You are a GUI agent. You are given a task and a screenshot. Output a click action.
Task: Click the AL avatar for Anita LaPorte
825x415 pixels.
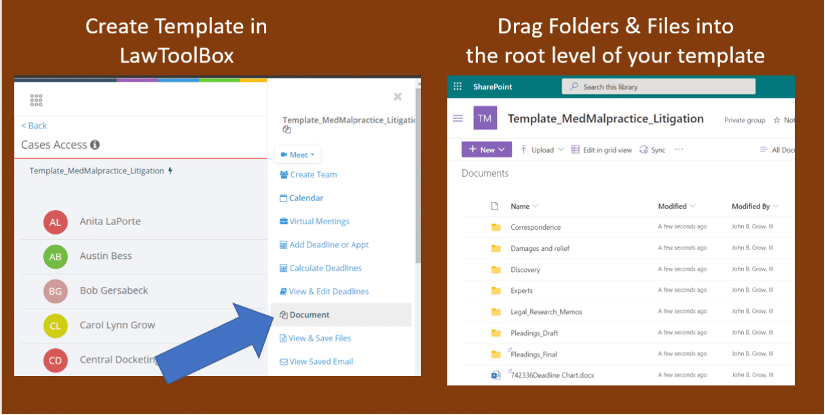(x=55, y=222)
